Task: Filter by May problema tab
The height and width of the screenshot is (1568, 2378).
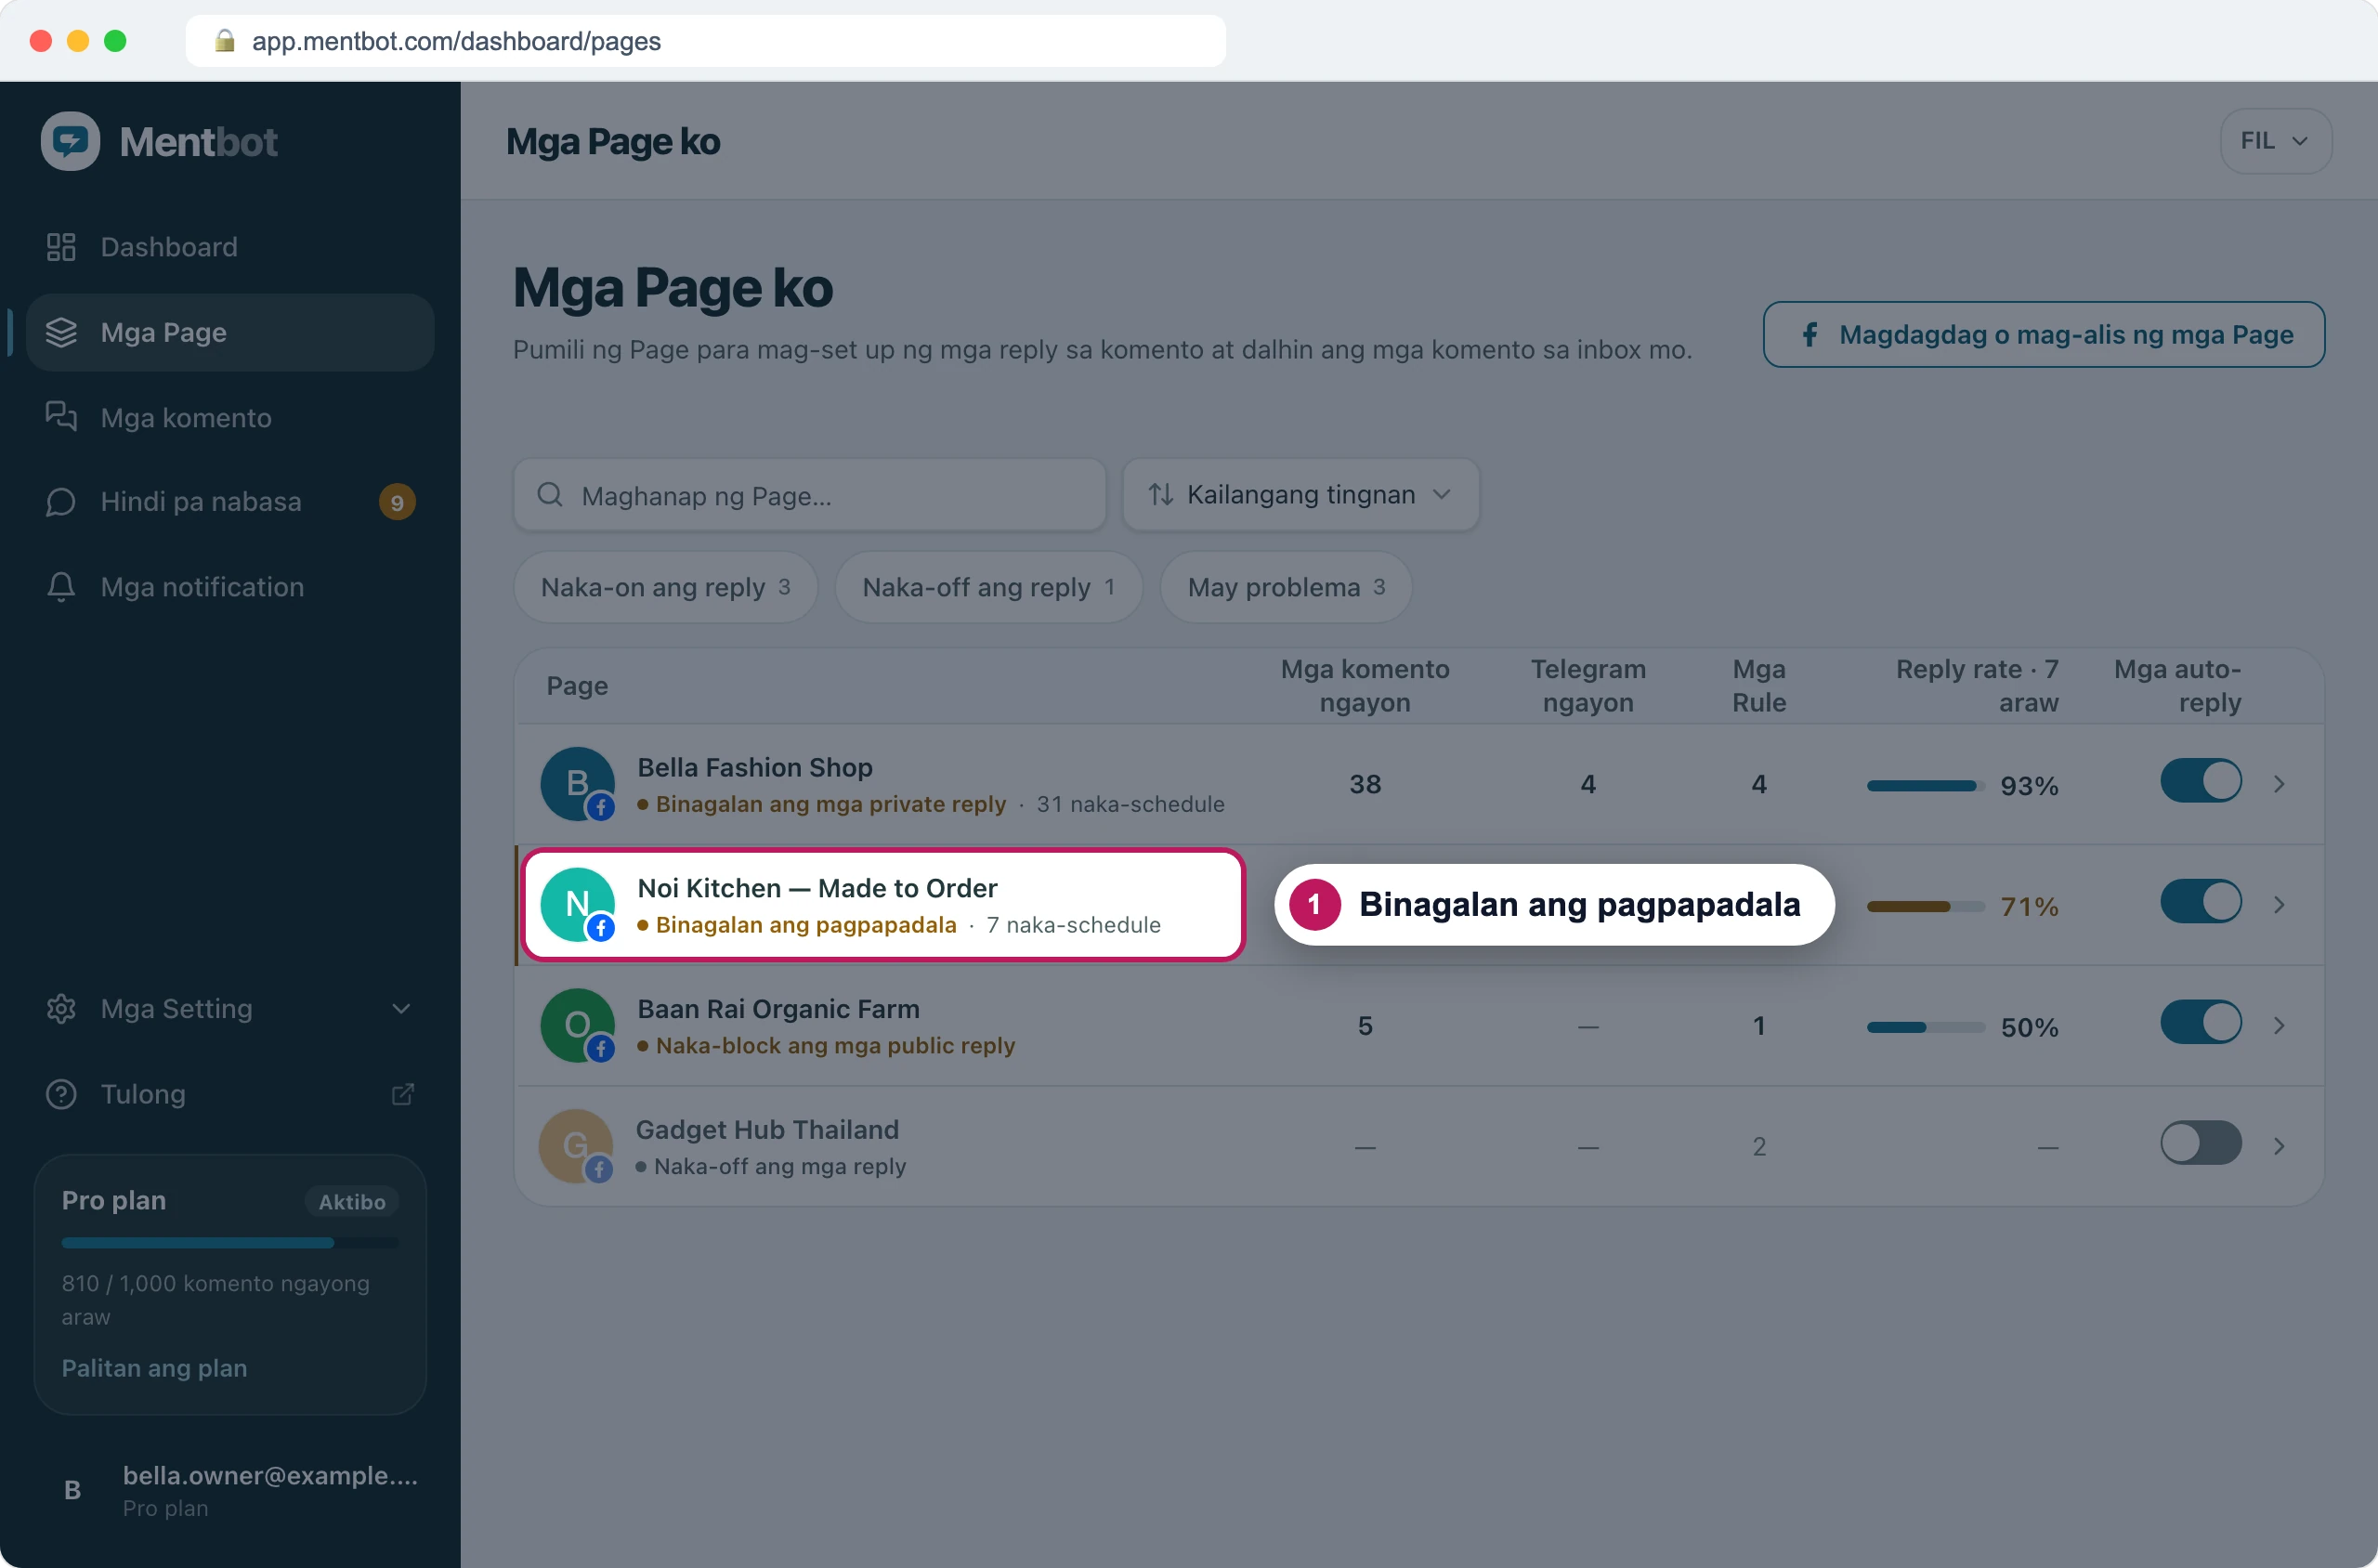Action: (1286, 587)
